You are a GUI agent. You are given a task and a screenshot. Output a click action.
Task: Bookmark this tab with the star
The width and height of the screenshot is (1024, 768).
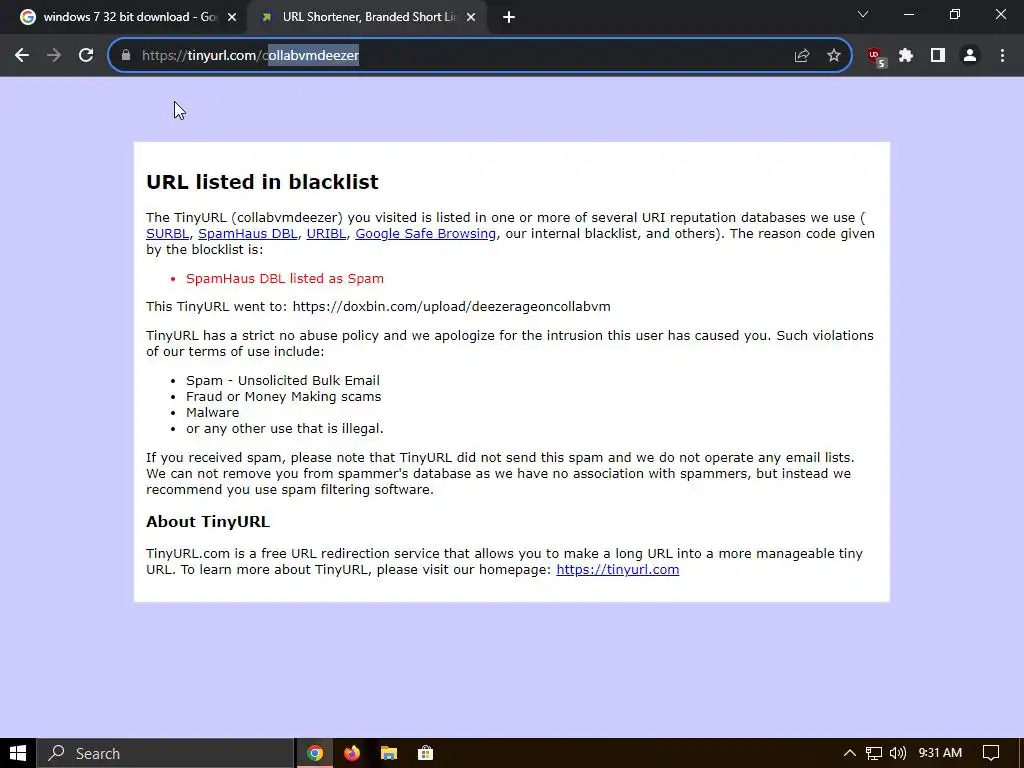(834, 56)
